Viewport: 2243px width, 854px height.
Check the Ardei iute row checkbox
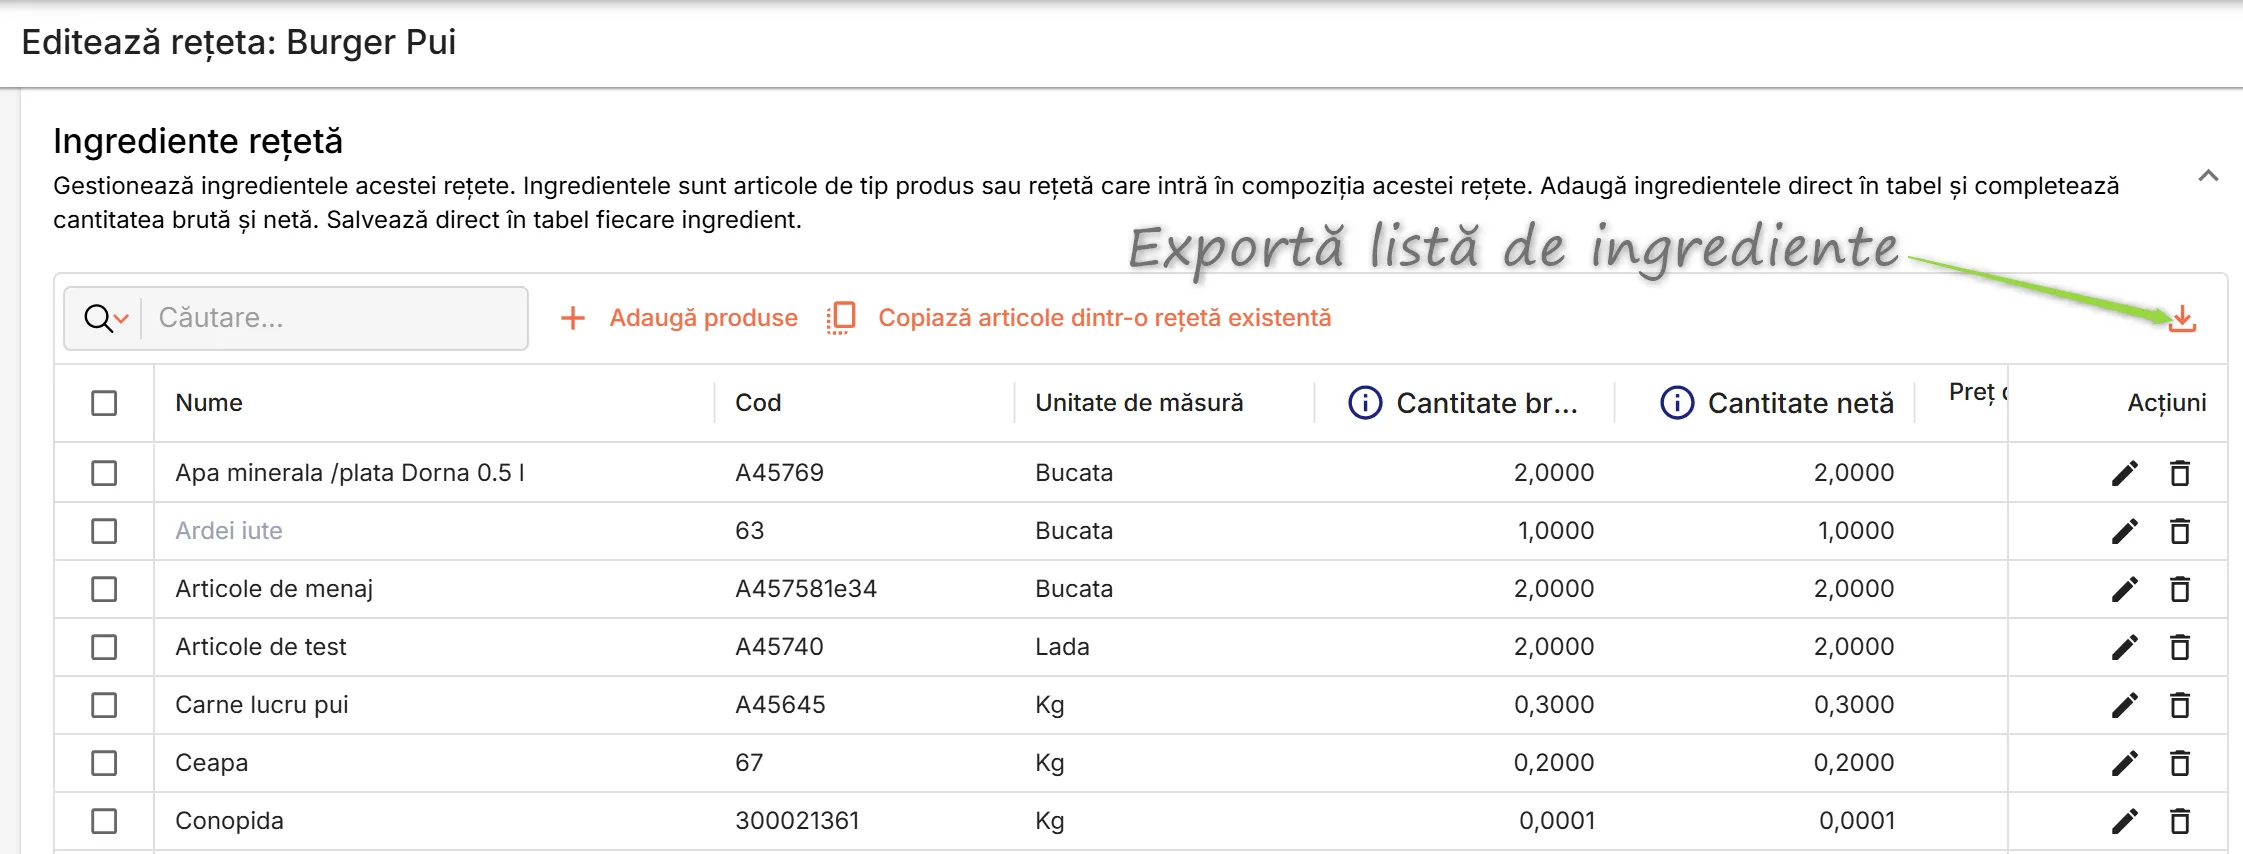pyautogui.click(x=104, y=531)
